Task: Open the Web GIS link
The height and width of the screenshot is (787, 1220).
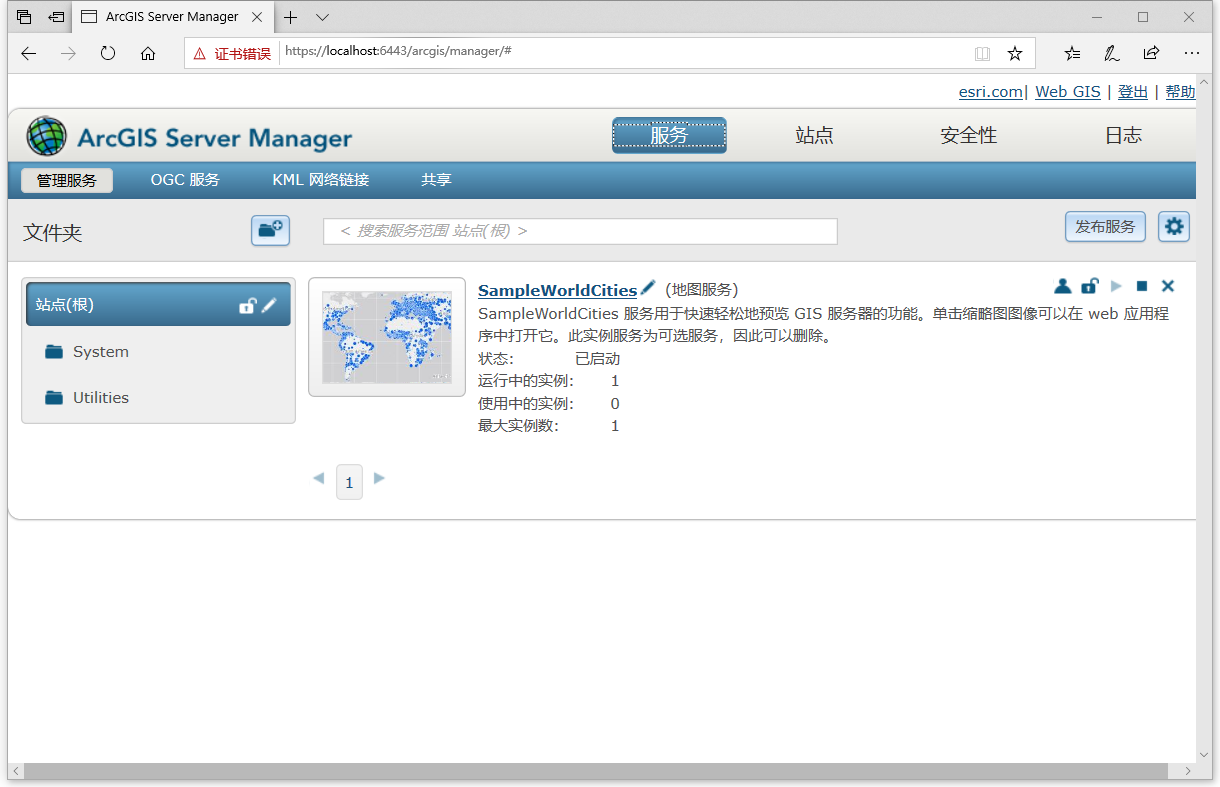Action: [1068, 92]
